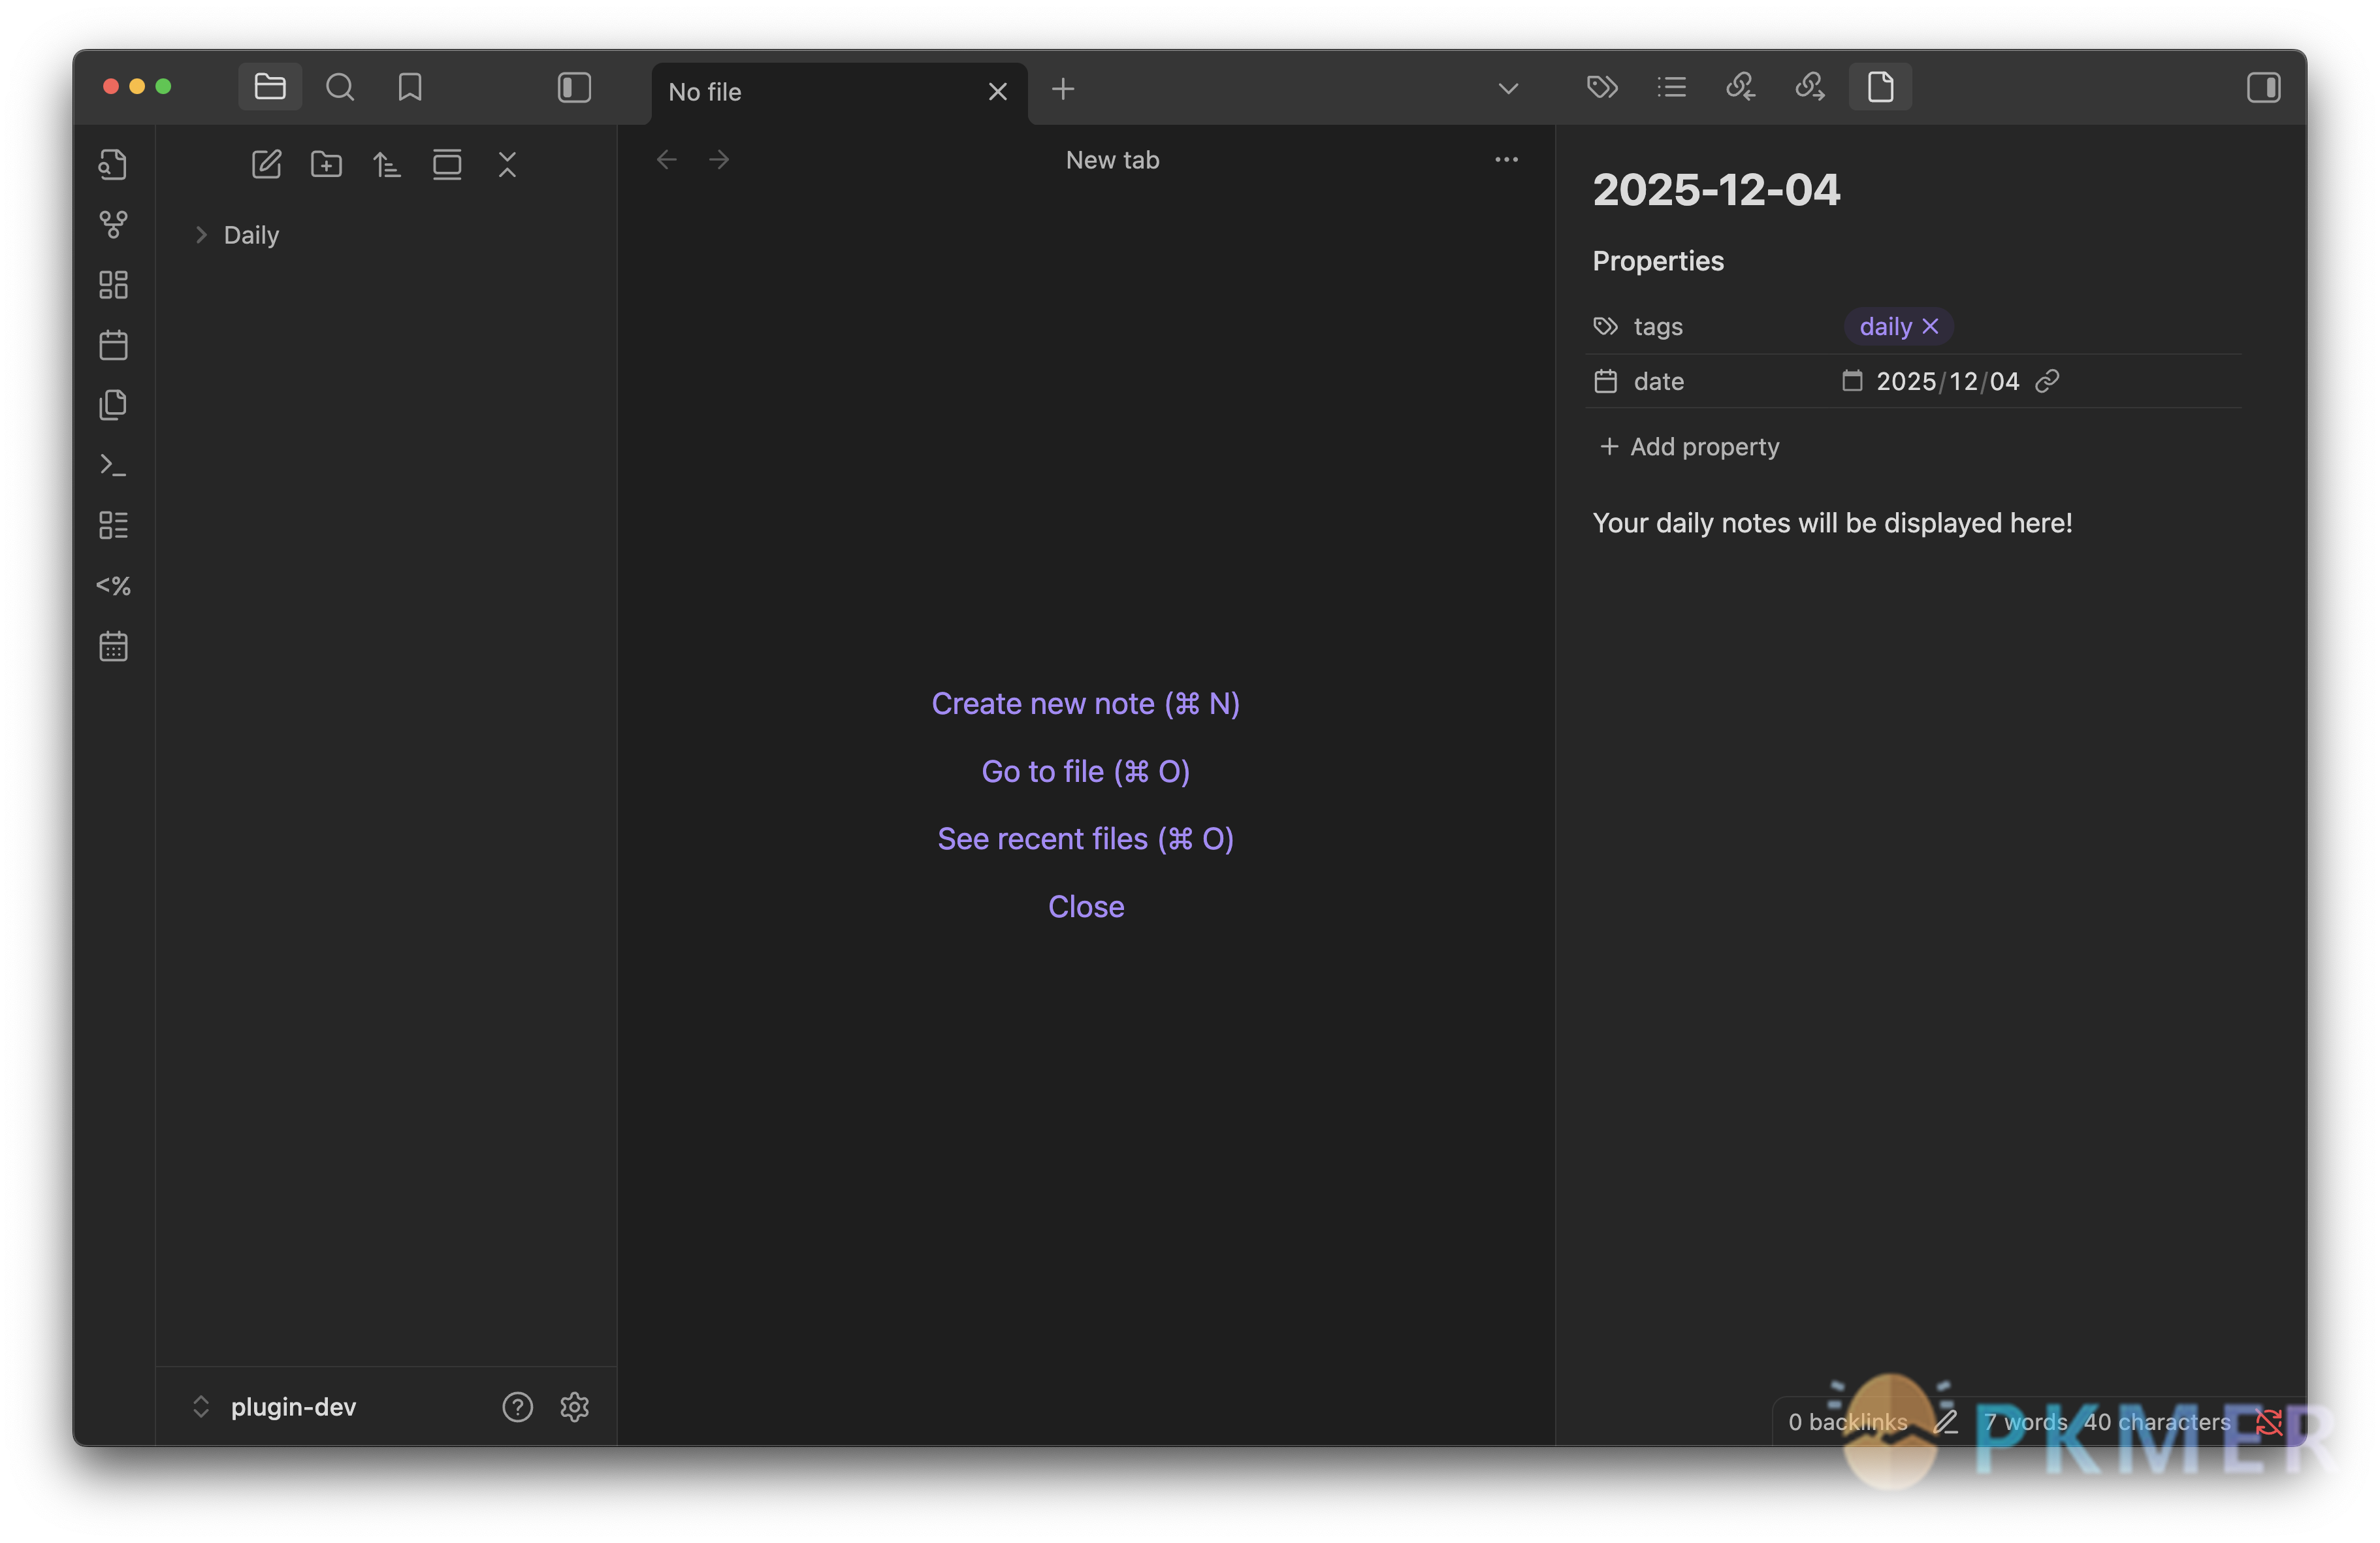Open the outgoing links pane icon
2380x1543 pixels.
click(1810, 88)
